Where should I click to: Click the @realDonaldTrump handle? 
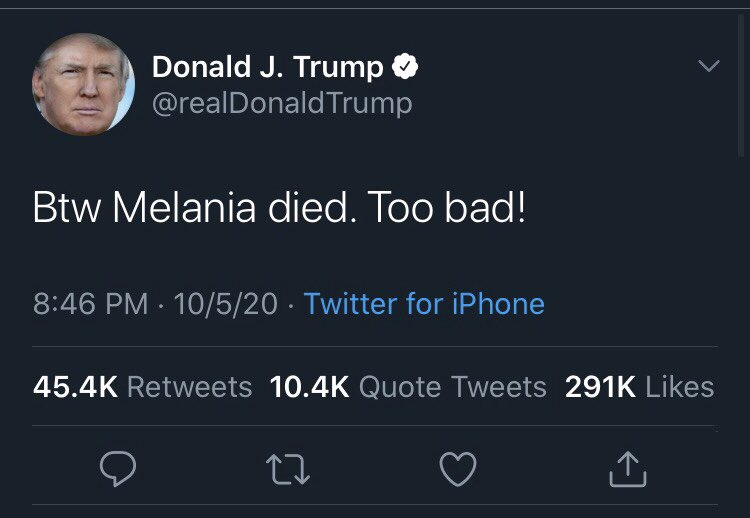point(281,103)
